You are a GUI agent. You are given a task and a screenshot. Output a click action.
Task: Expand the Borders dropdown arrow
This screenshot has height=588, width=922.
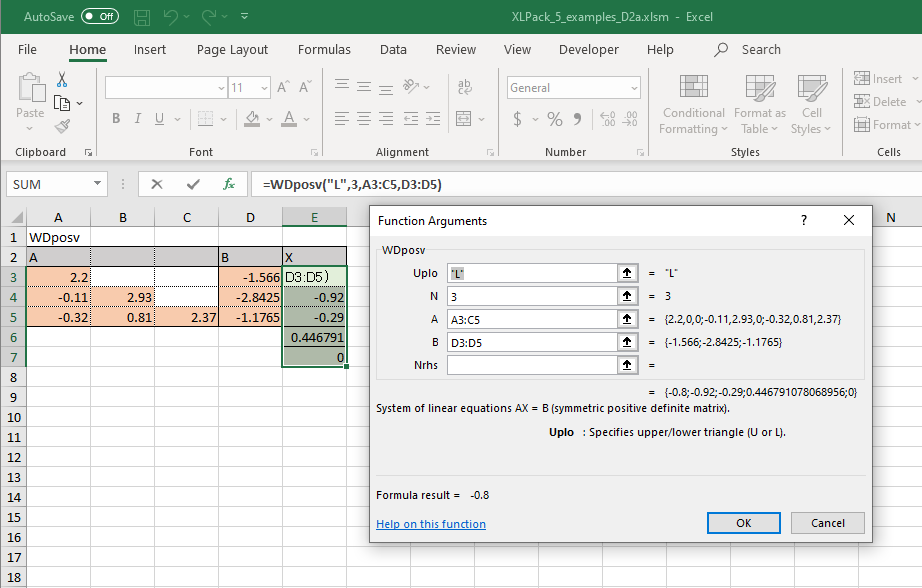223,119
